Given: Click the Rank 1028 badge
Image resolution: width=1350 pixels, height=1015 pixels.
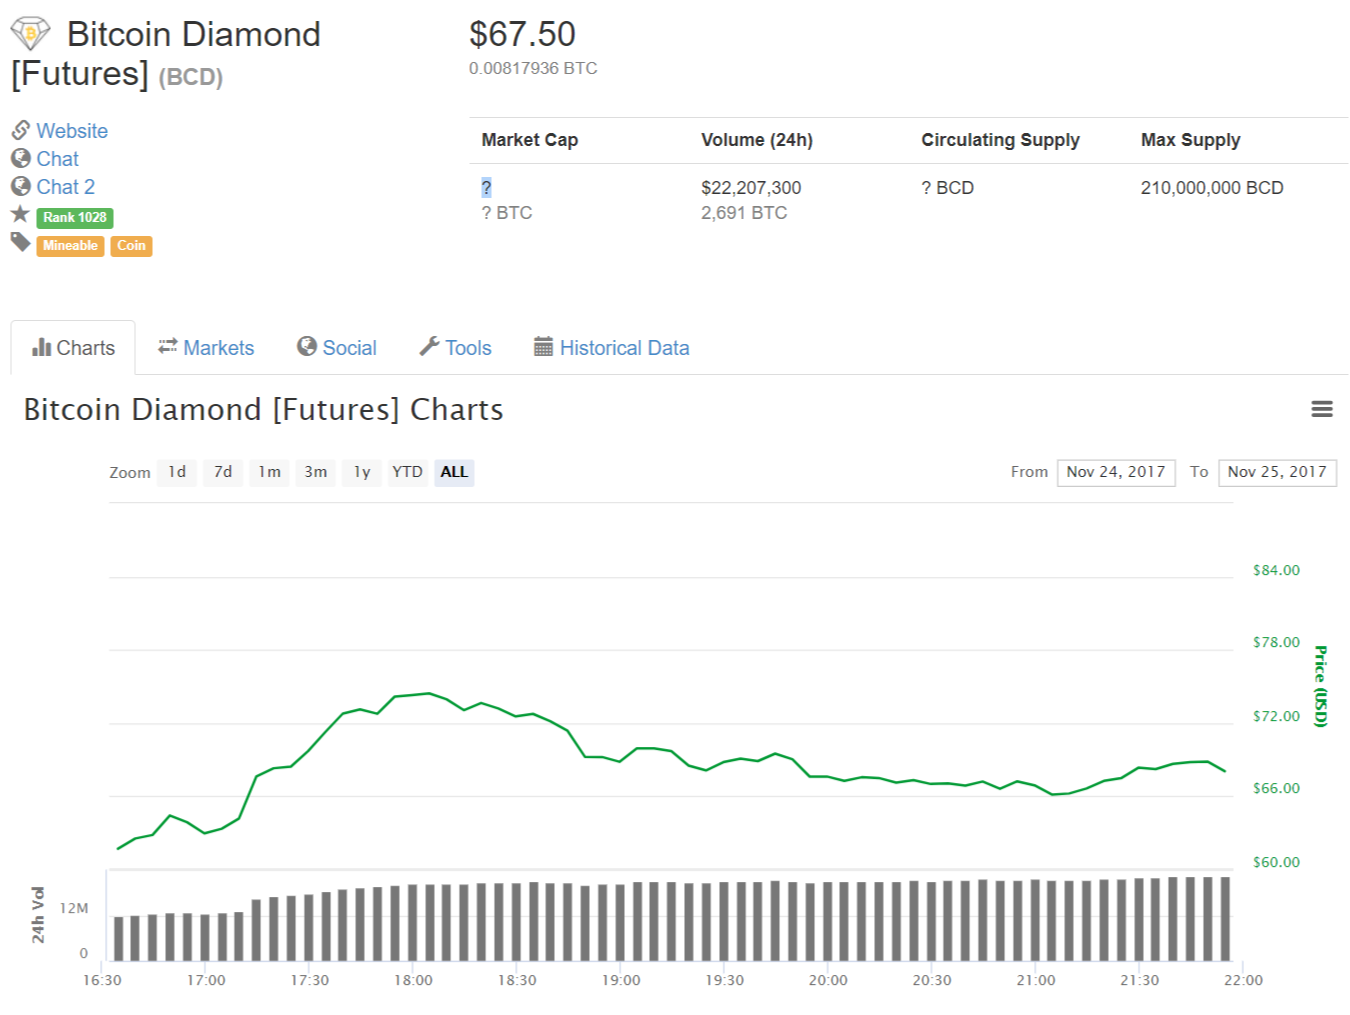Looking at the screenshot, I should (x=75, y=217).
